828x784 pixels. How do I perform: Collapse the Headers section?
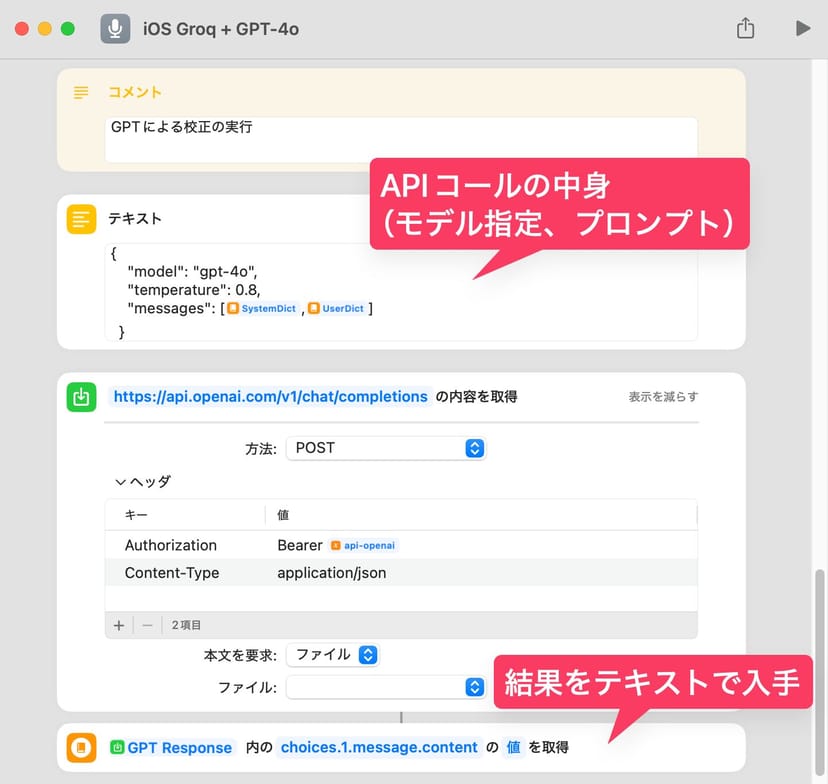pyautogui.click(x=121, y=481)
